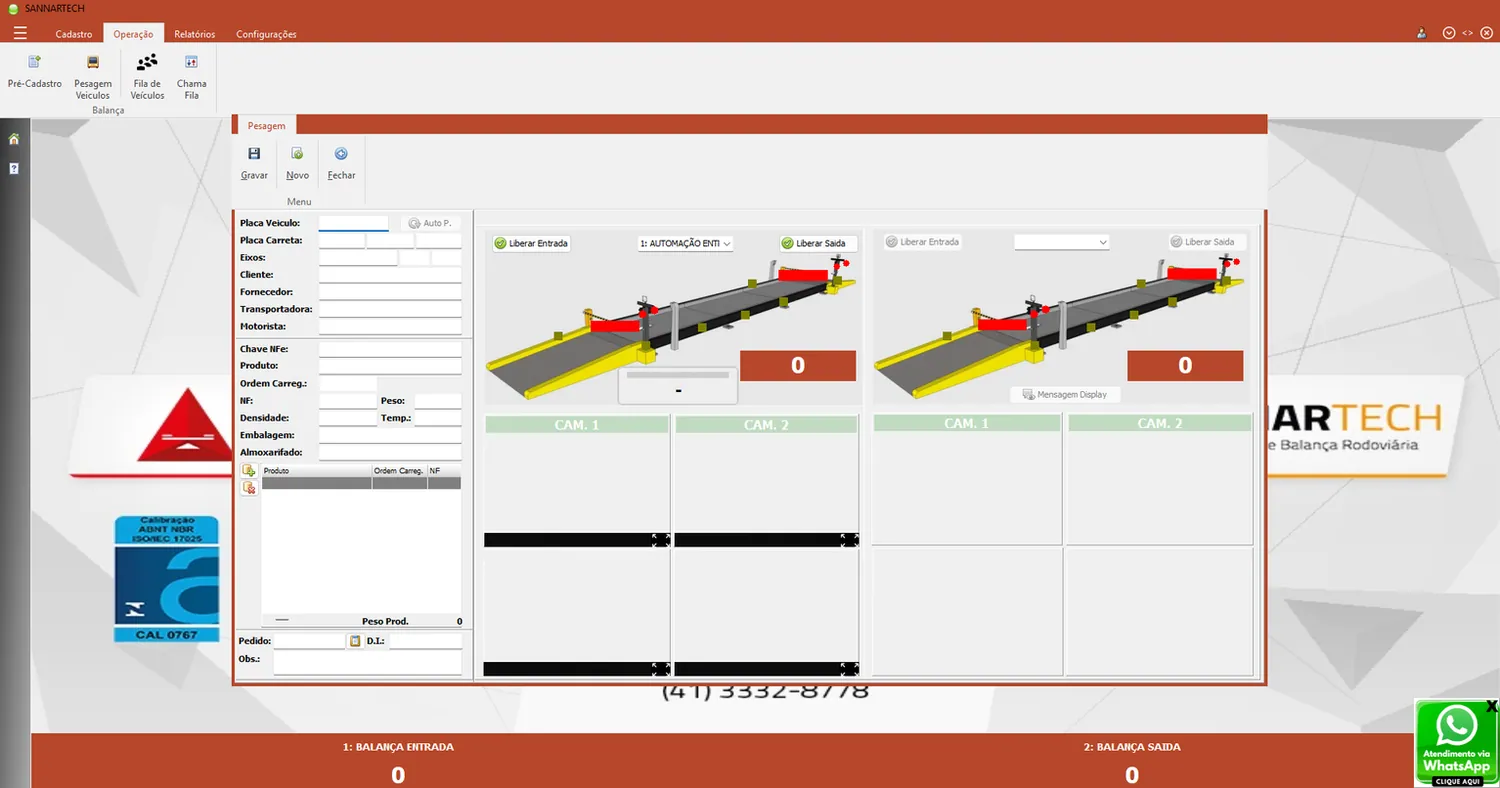Click the CAM. 2 header of second scale
Image resolution: width=1500 pixels, height=788 pixels.
[x=1159, y=424]
